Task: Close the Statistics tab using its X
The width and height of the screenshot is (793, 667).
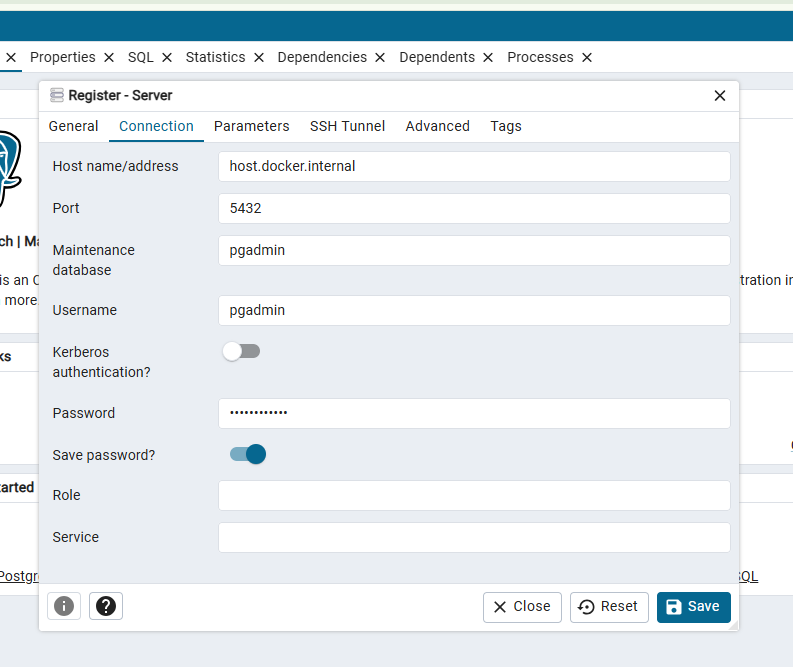Action: click(x=259, y=58)
